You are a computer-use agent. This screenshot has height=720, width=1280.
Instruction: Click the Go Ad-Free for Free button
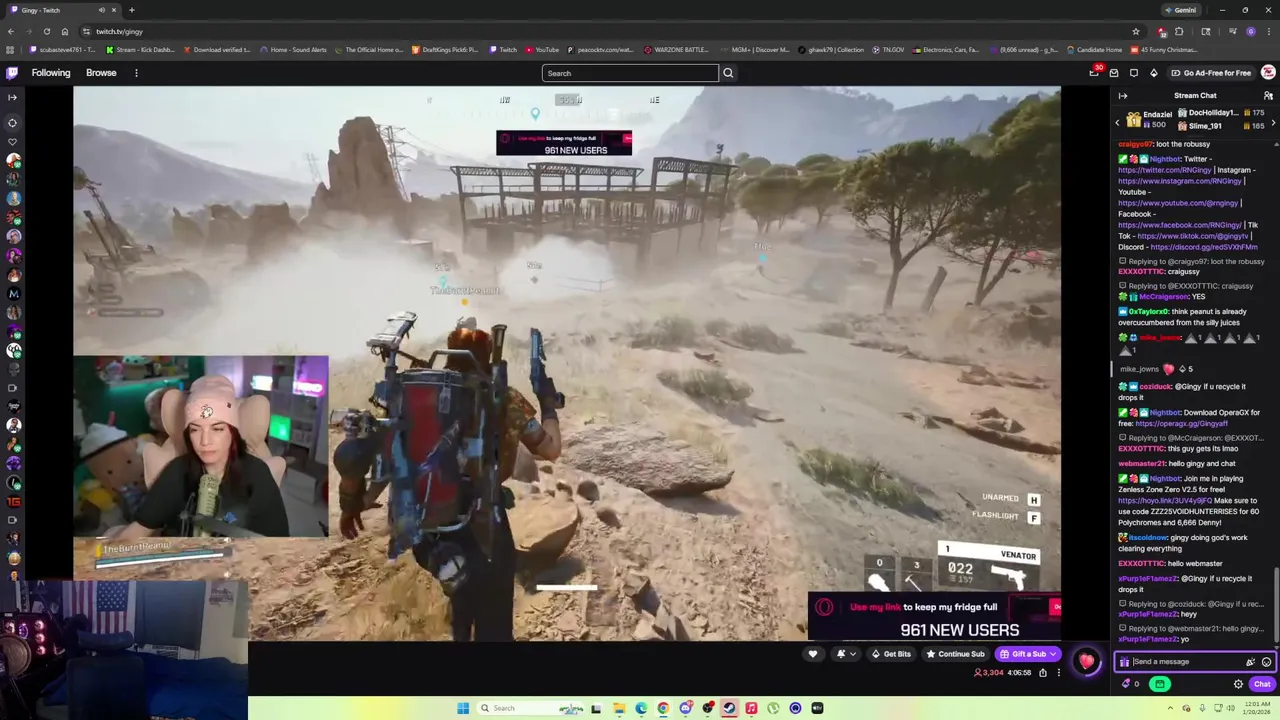pyautogui.click(x=1210, y=73)
